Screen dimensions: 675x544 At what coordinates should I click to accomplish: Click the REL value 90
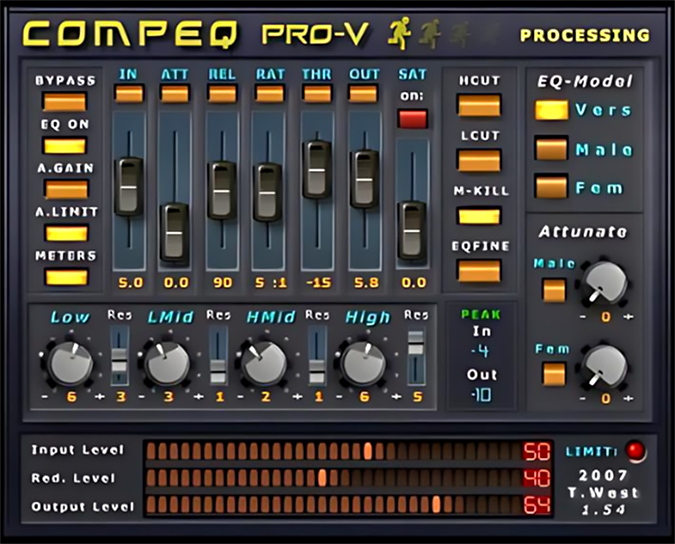click(x=223, y=283)
